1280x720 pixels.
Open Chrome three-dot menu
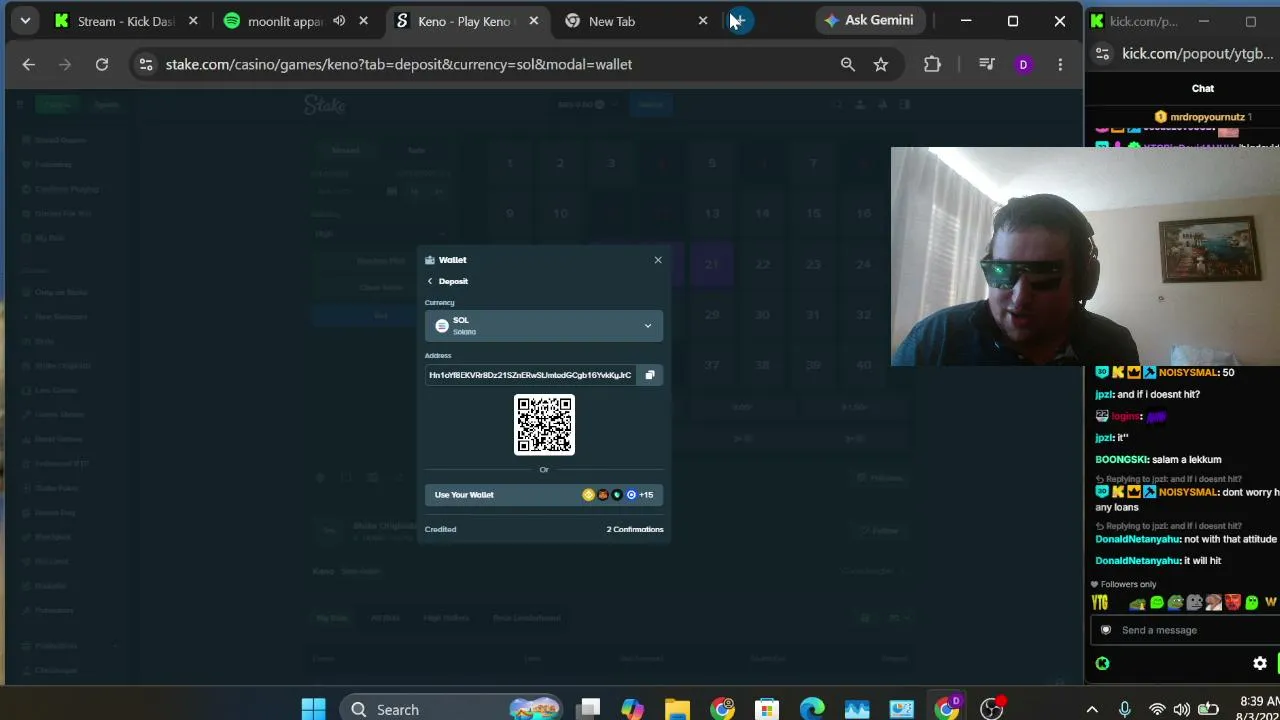point(1060,64)
